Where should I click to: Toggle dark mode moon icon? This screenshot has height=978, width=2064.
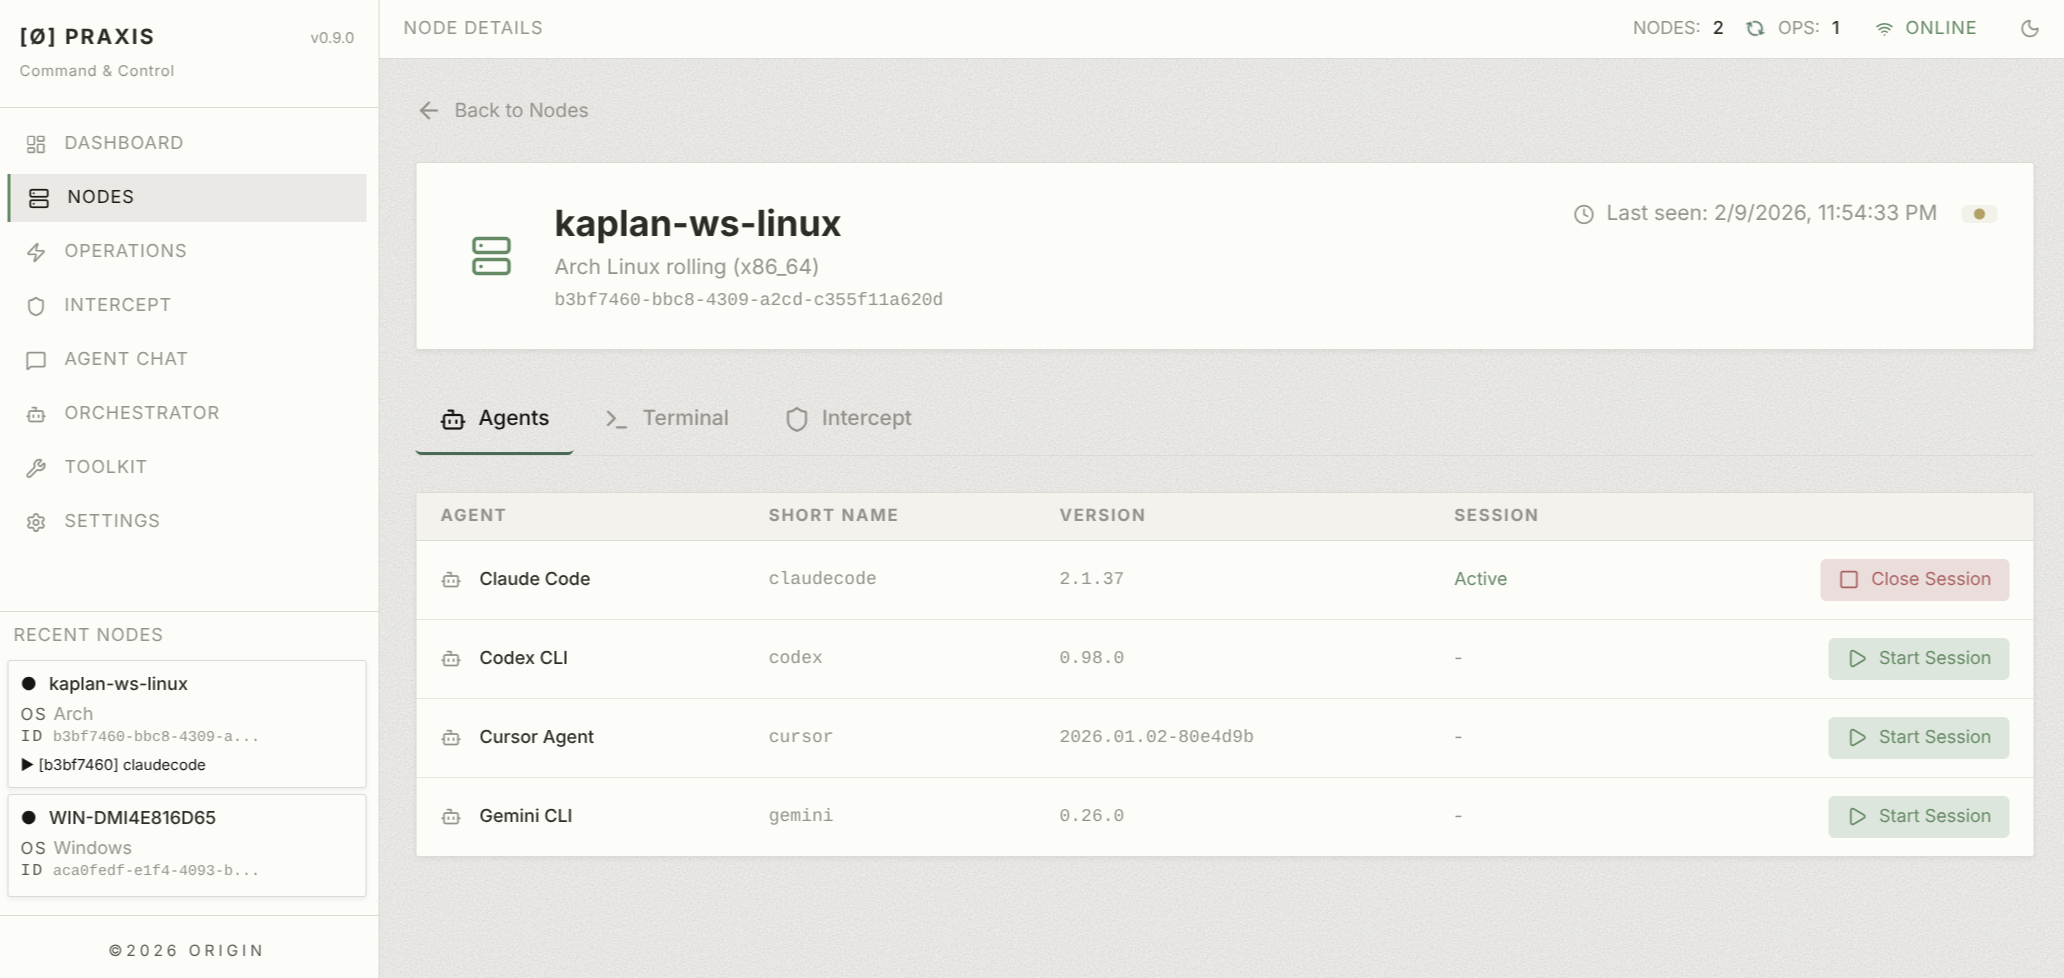coord(2029,28)
